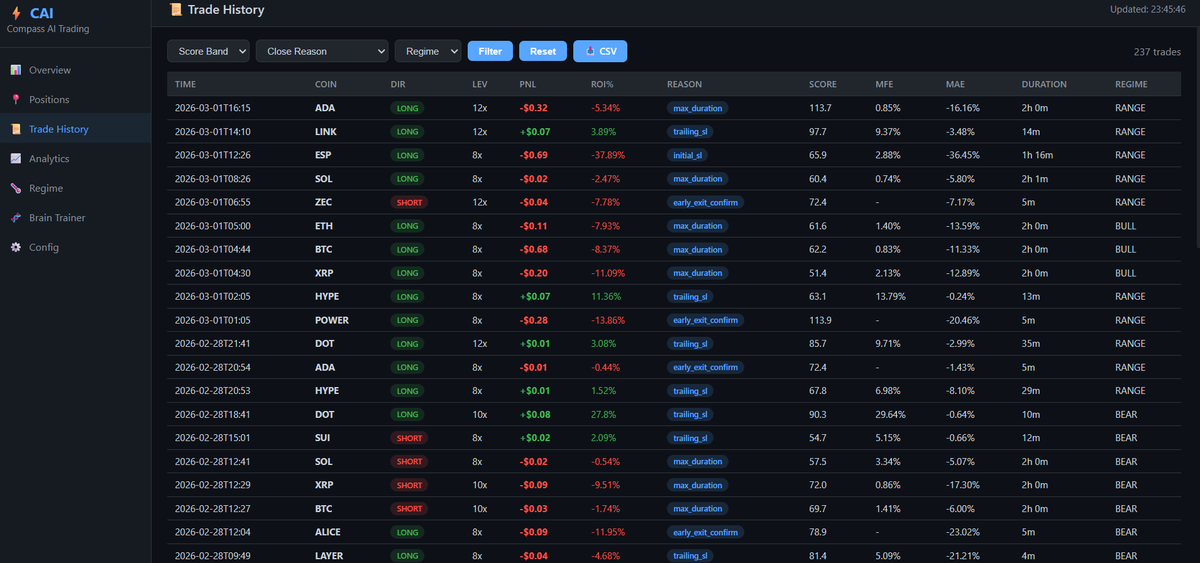Export trades with the CSV button
The image size is (1200, 563).
tap(600, 51)
